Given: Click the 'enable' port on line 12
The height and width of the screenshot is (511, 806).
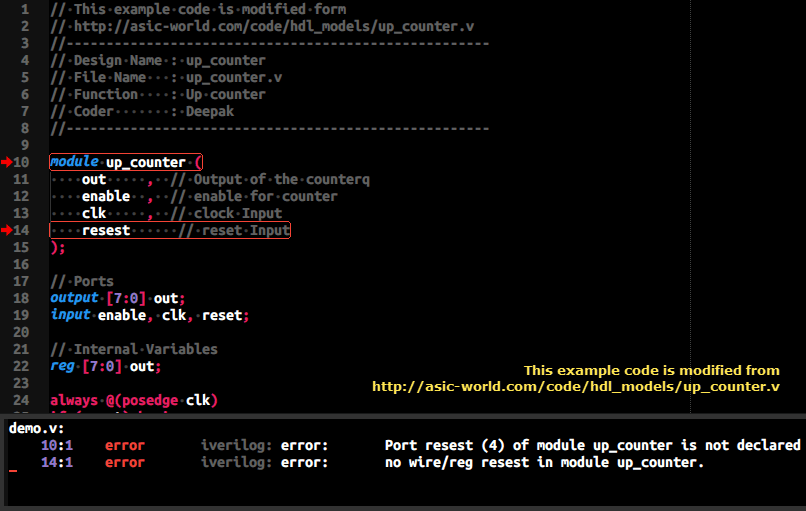Looking at the screenshot, I should pos(106,196).
